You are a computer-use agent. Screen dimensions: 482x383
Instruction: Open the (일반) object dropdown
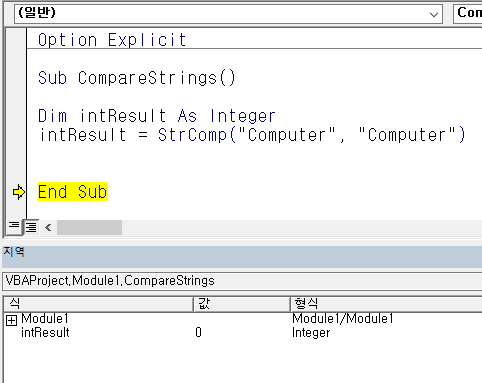click(x=228, y=14)
